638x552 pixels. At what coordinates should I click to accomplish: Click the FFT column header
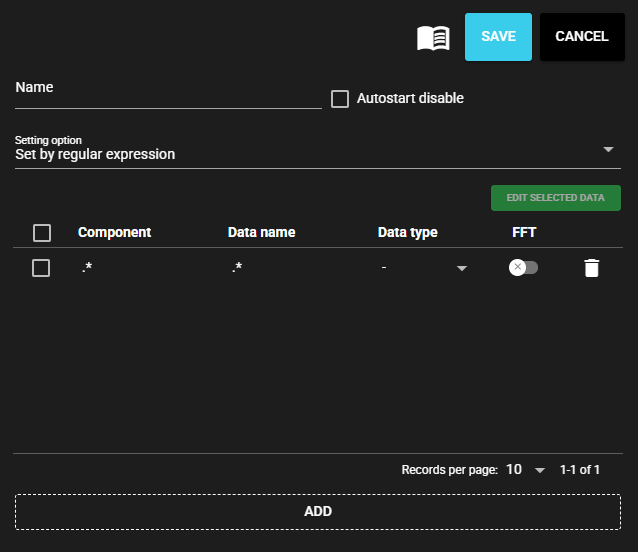pyautogui.click(x=524, y=232)
